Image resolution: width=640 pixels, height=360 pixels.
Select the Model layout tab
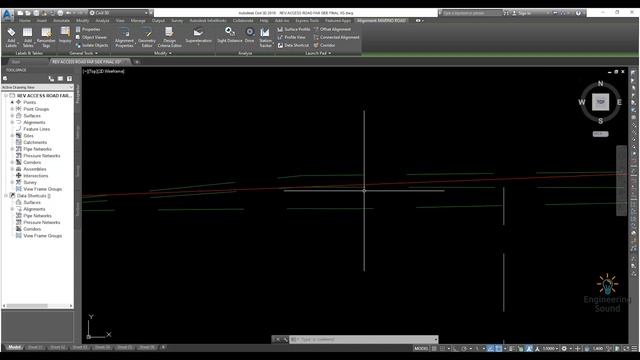[14, 347]
